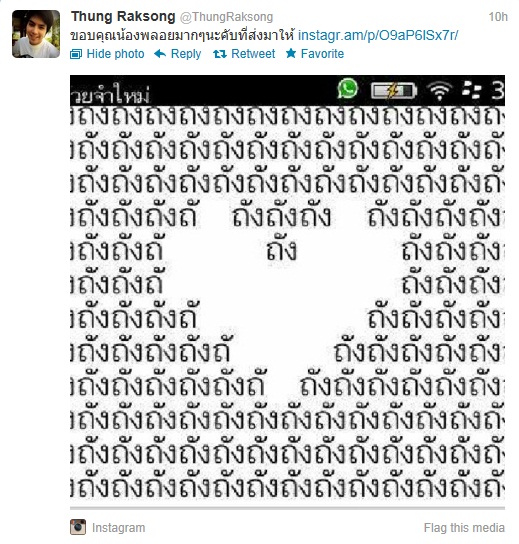
Task: Open the instagr.am photo link
Action: pos(378,35)
